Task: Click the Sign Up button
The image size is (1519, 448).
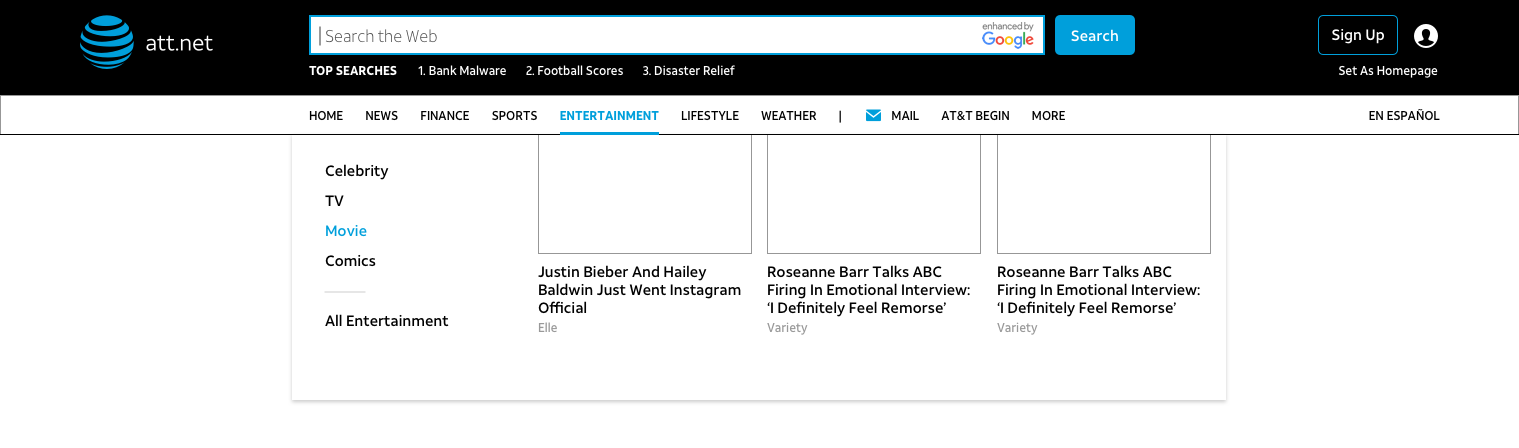Action: click(1358, 35)
